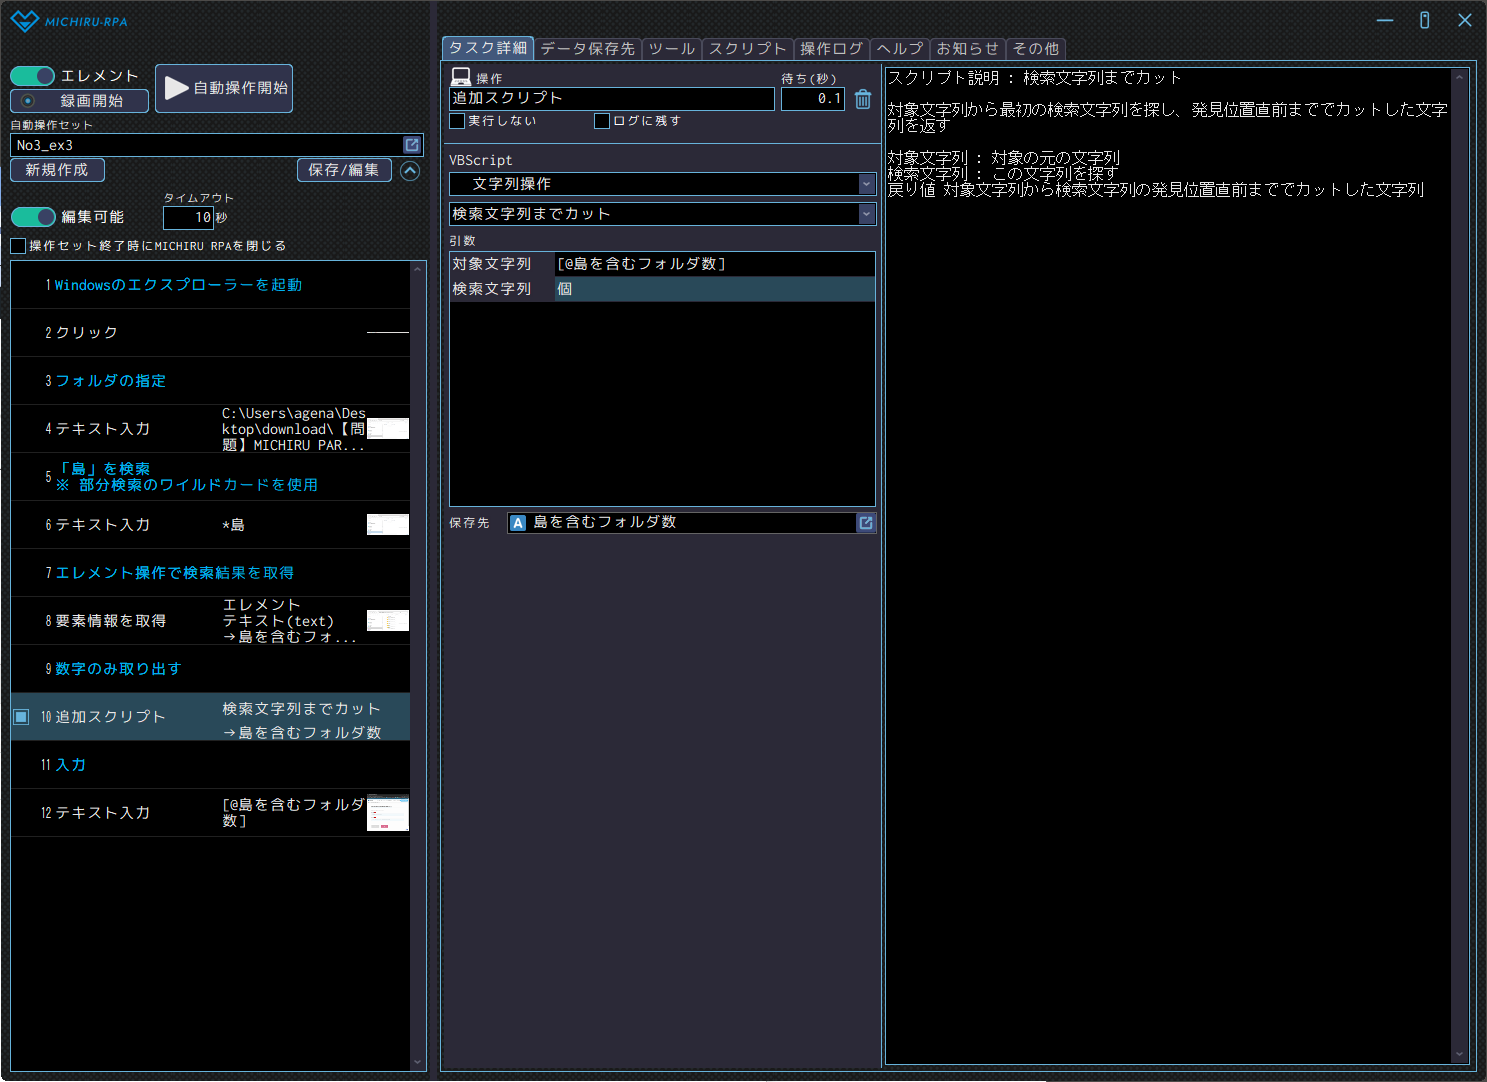Open the 文字列操作 category dropdown
Image resolution: width=1487 pixels, height=1082 pixels.
[x=866, y=184]
